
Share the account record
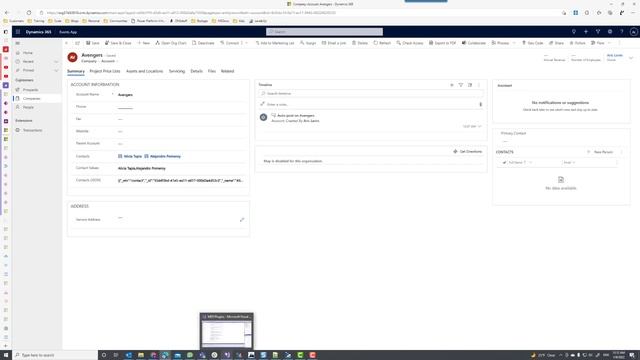click(x=556, y=43)
